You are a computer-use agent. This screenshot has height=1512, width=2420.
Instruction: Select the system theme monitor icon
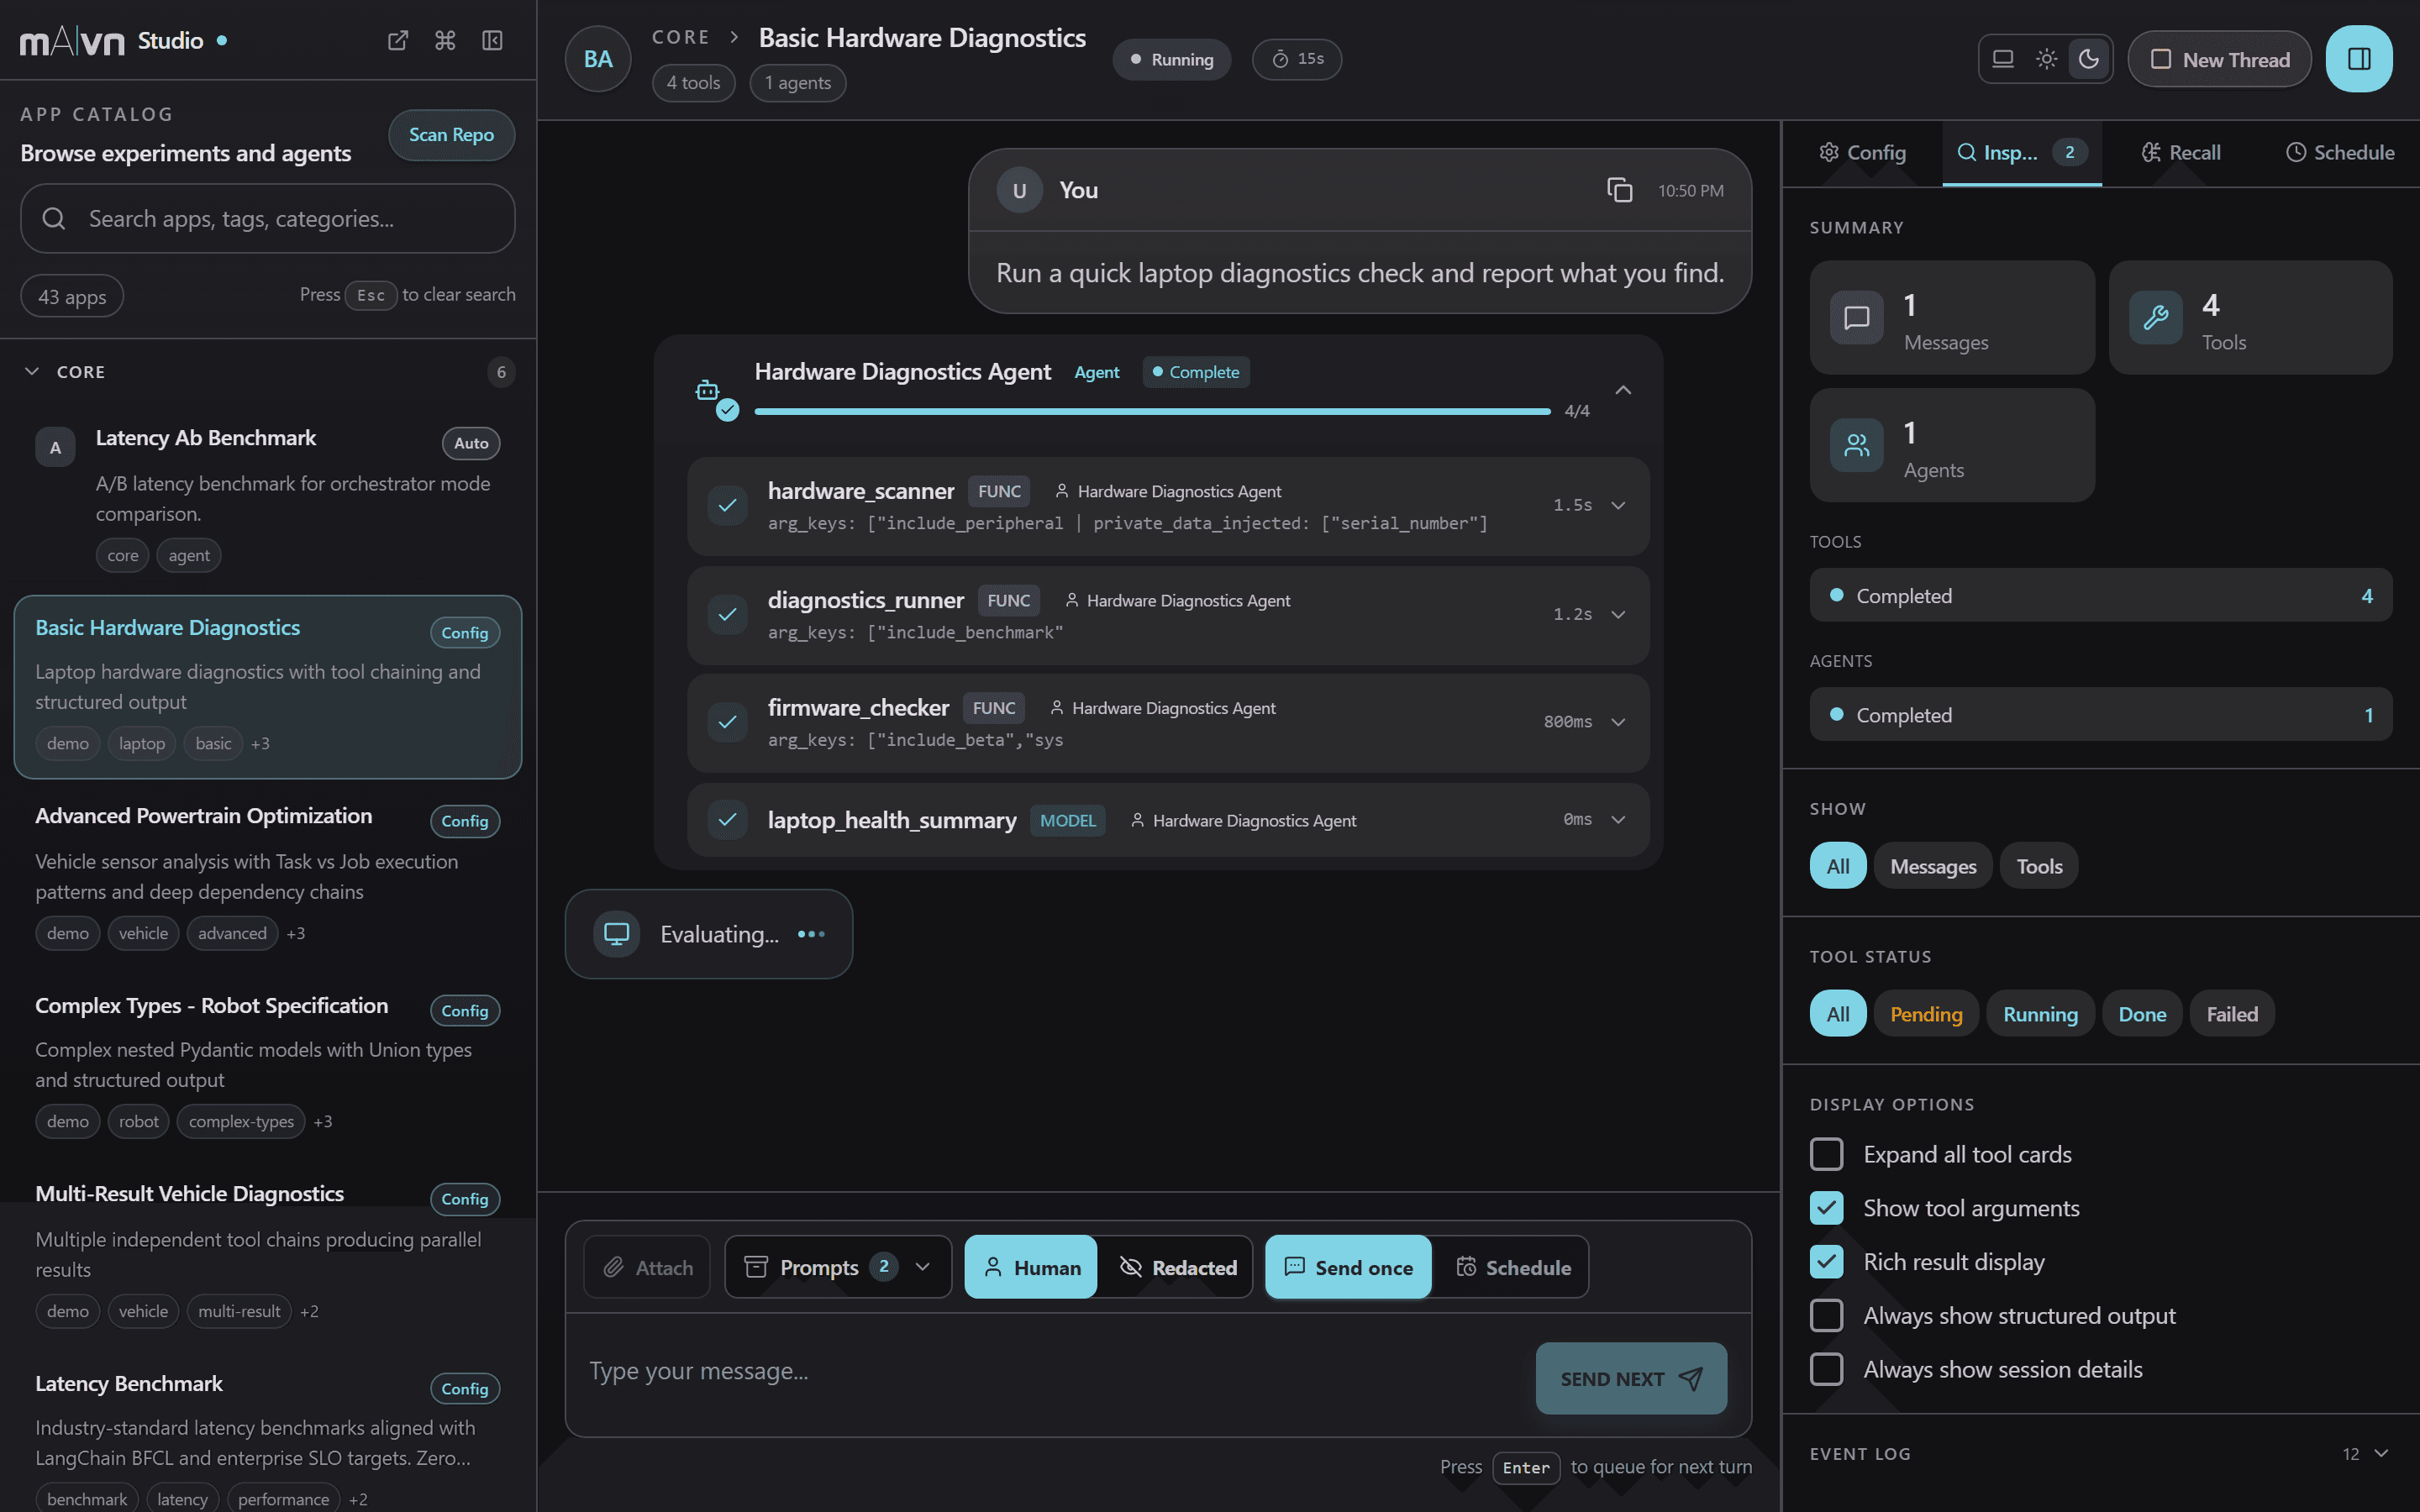tap(2003, 59)
